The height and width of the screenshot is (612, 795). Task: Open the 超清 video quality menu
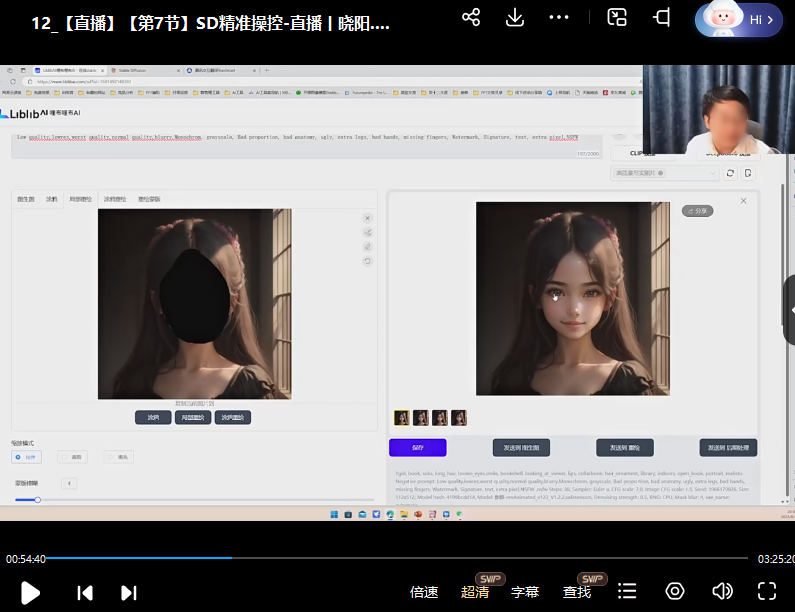tap(475, 592)
